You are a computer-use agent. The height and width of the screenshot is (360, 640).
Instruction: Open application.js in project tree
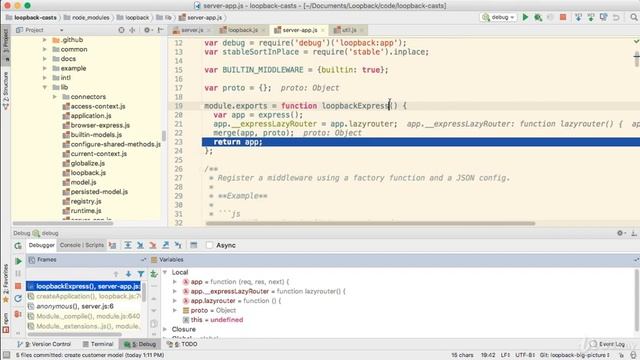(91, 116)
